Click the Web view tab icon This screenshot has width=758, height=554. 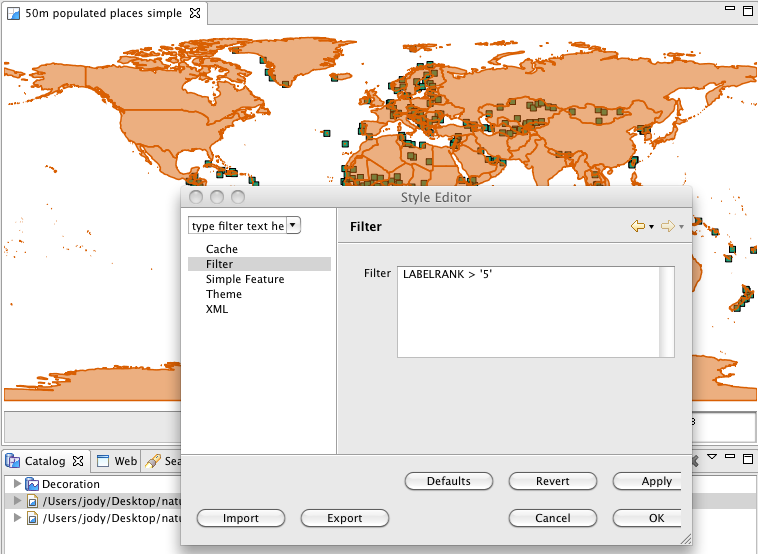[x=103, y=461]
